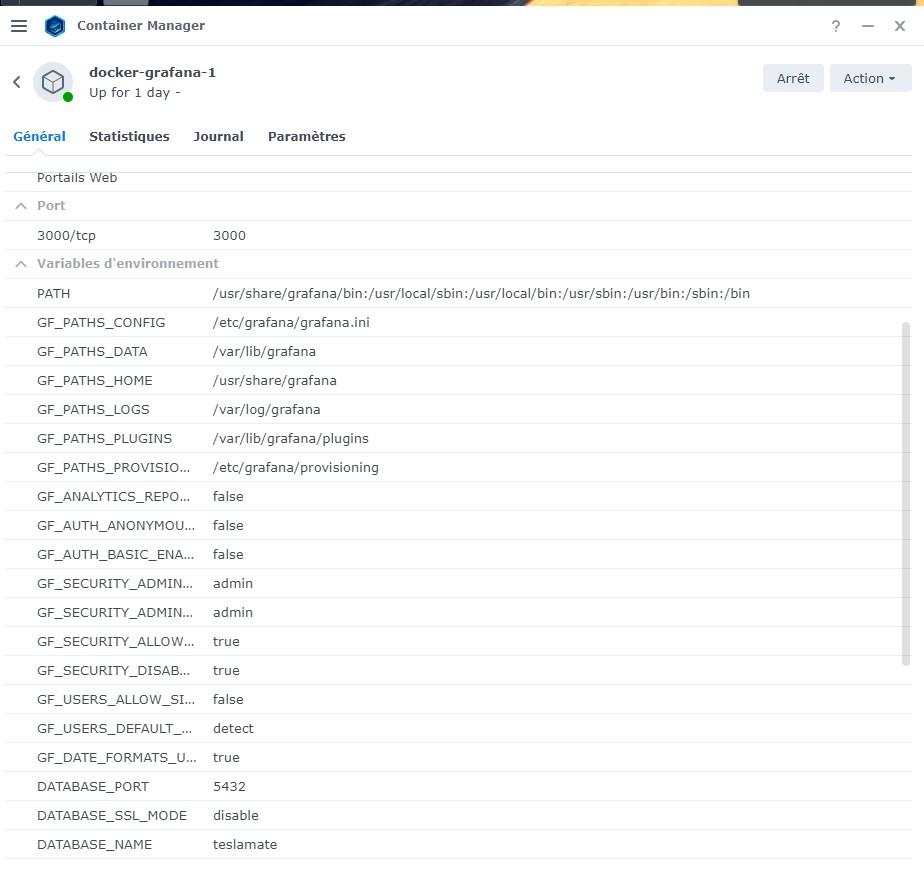Select the GF_PATHS_LOGS variable

(93, 410)
